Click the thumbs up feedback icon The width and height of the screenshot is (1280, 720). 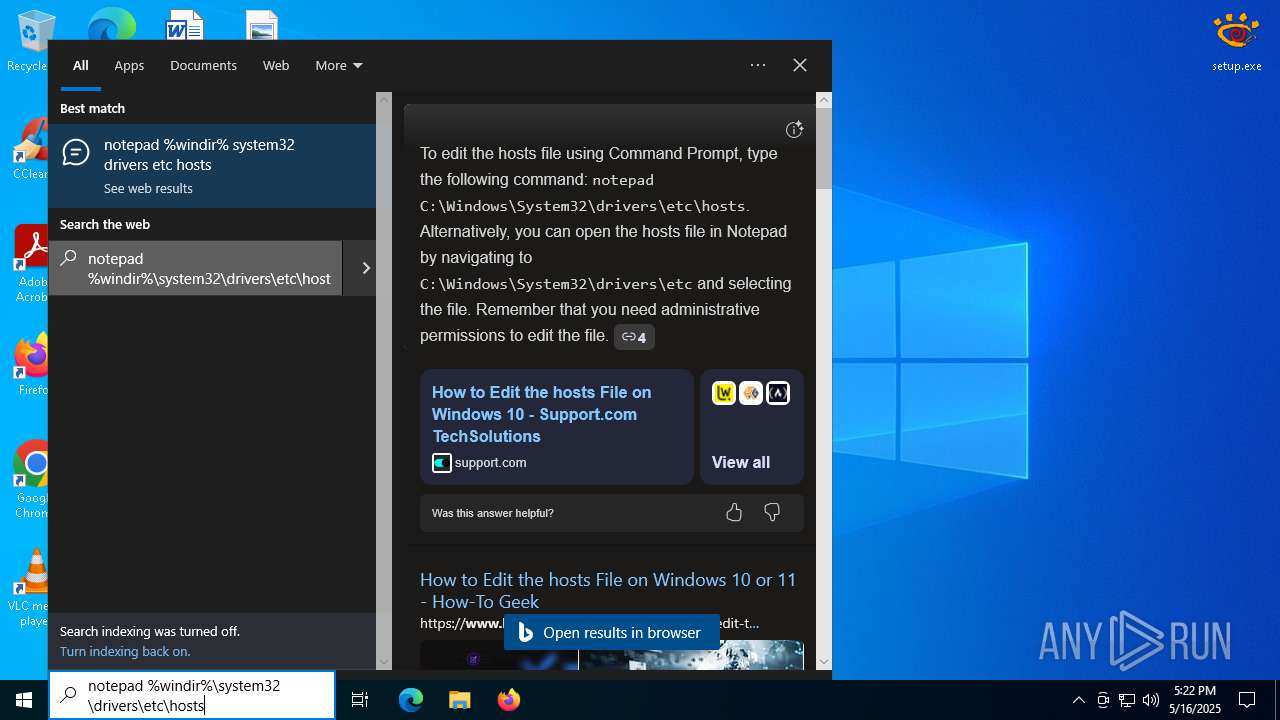click(734, 513)
